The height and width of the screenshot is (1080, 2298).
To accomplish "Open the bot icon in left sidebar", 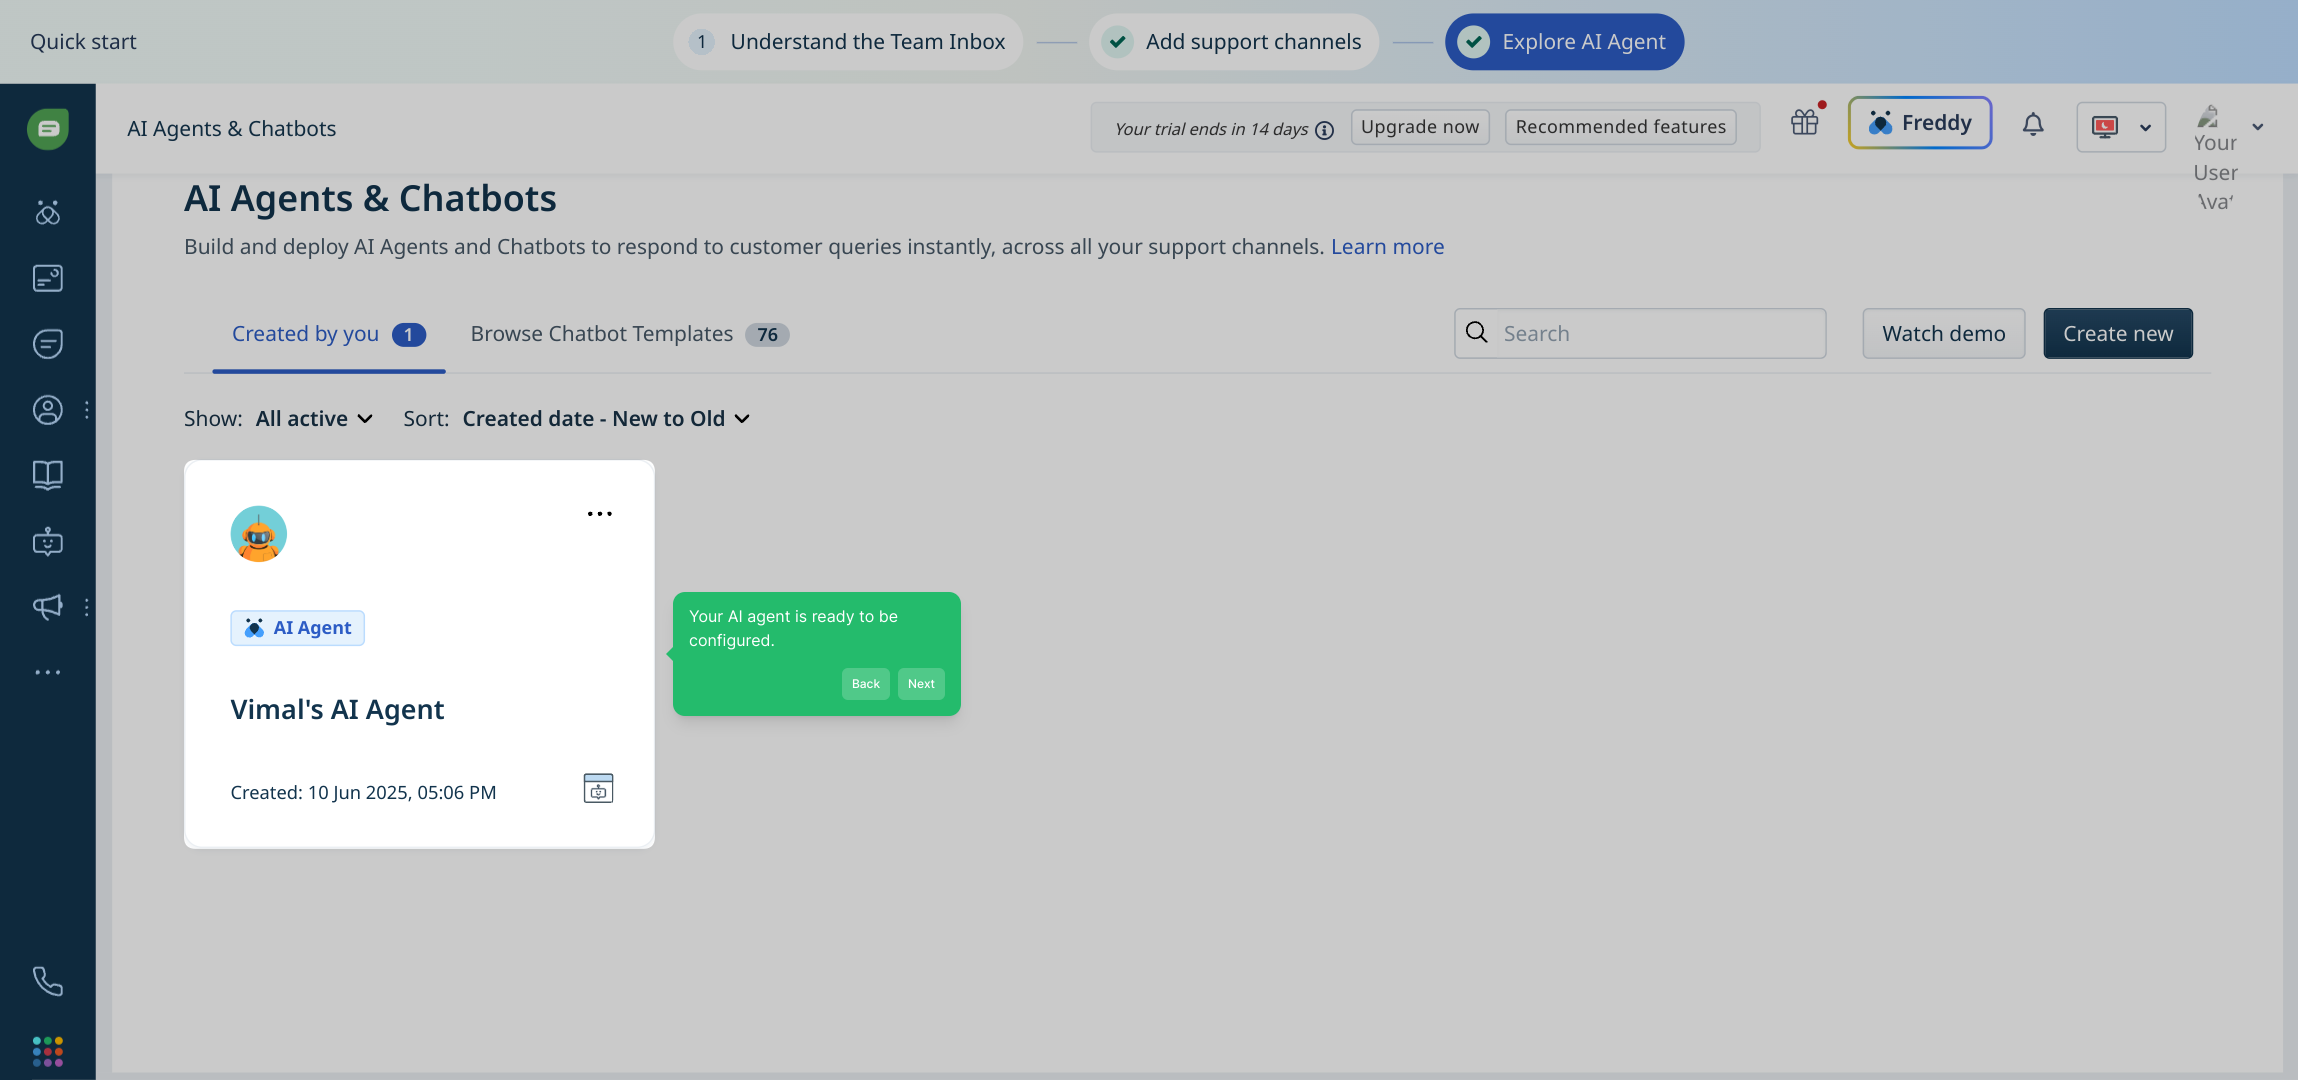I will [x=47, y=542].
